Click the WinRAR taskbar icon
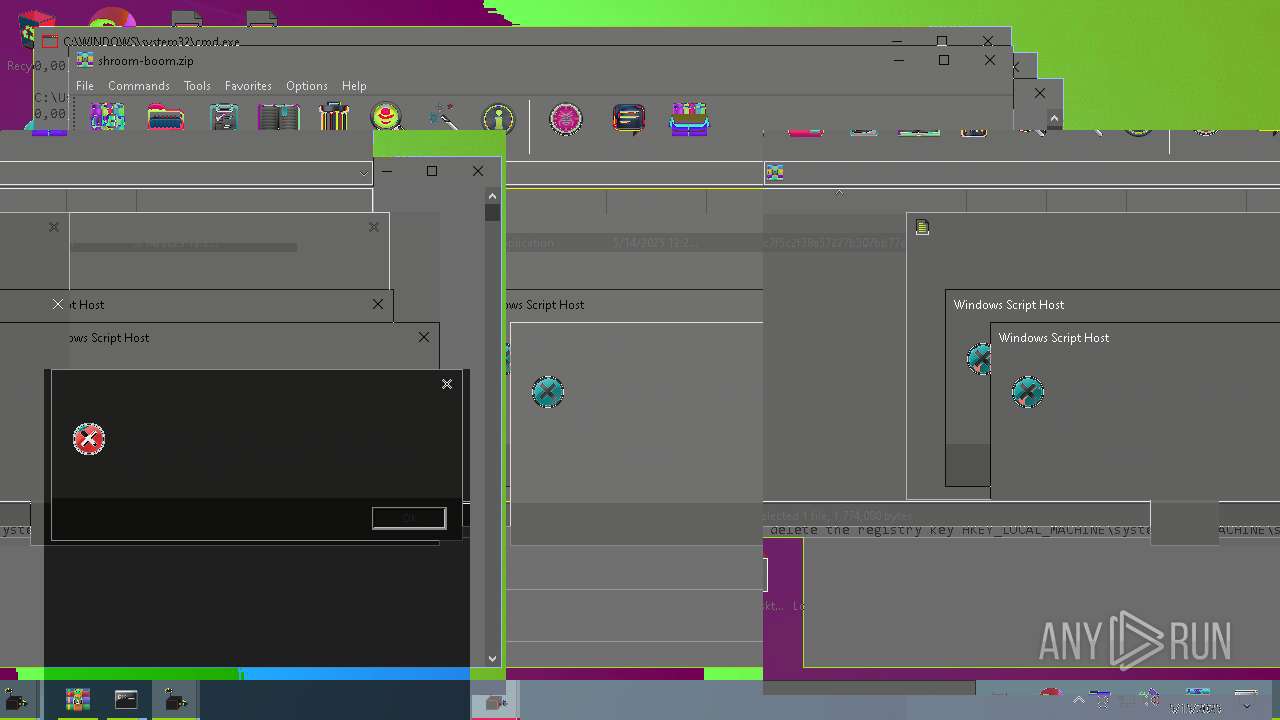Viewport: 1280px width, 720px height. (78, 700)
